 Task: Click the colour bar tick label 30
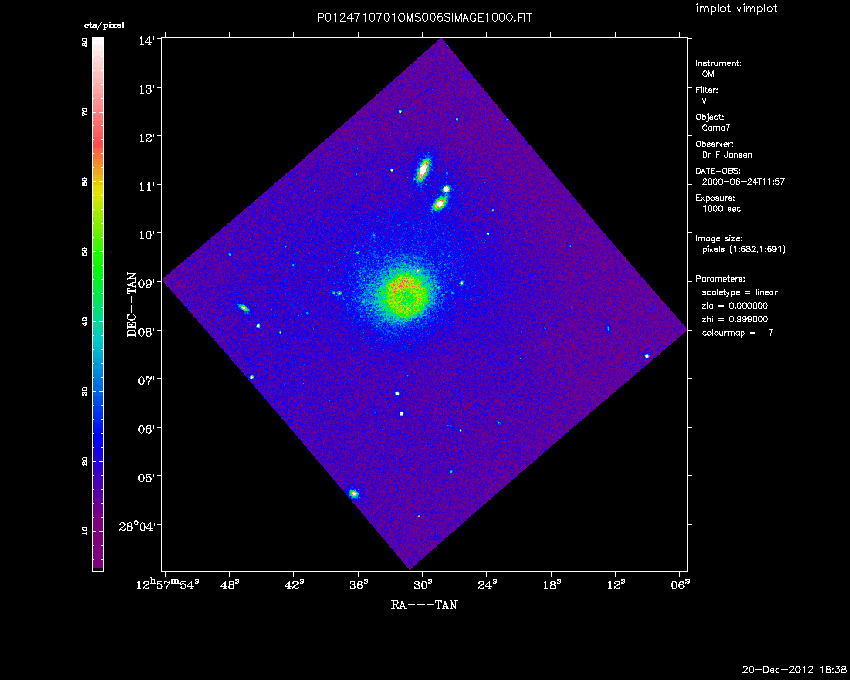(85, 392)
